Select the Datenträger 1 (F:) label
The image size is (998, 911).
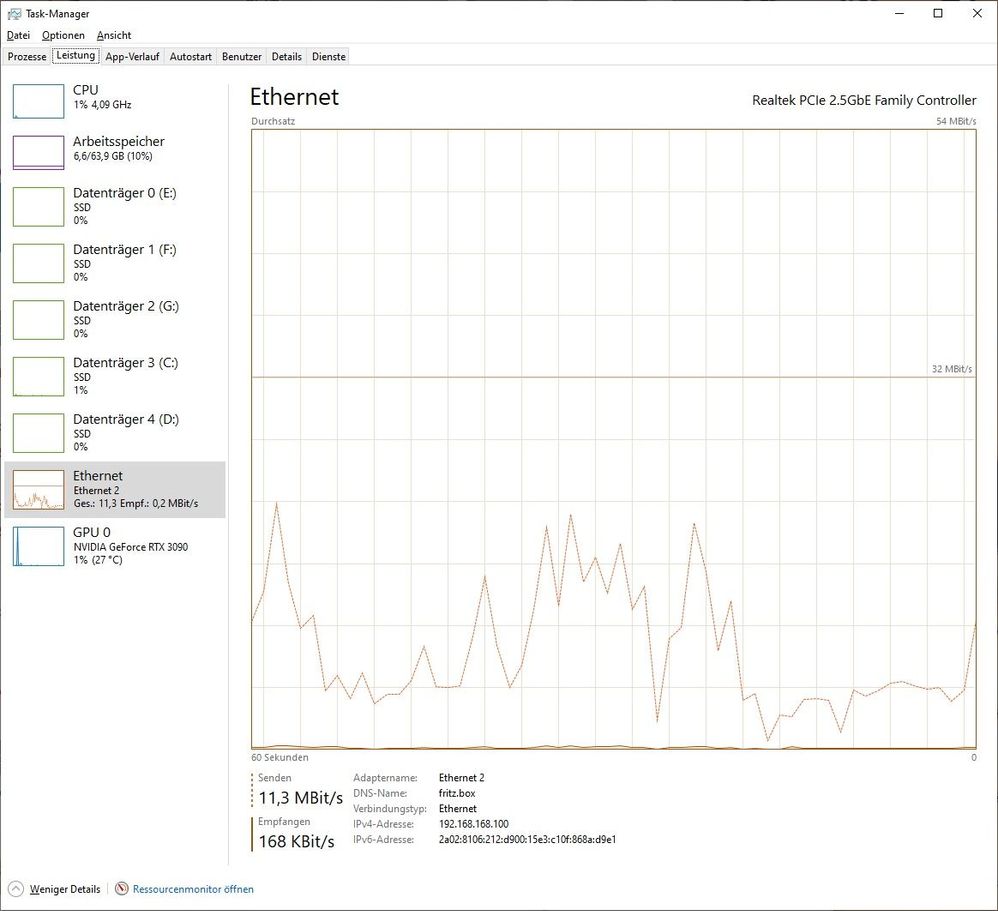125,250
